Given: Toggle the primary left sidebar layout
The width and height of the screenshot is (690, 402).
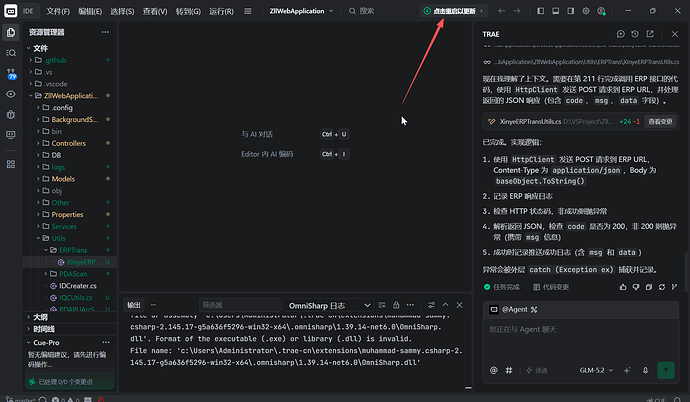Looking at the screenshot, I should pos(541,11).
